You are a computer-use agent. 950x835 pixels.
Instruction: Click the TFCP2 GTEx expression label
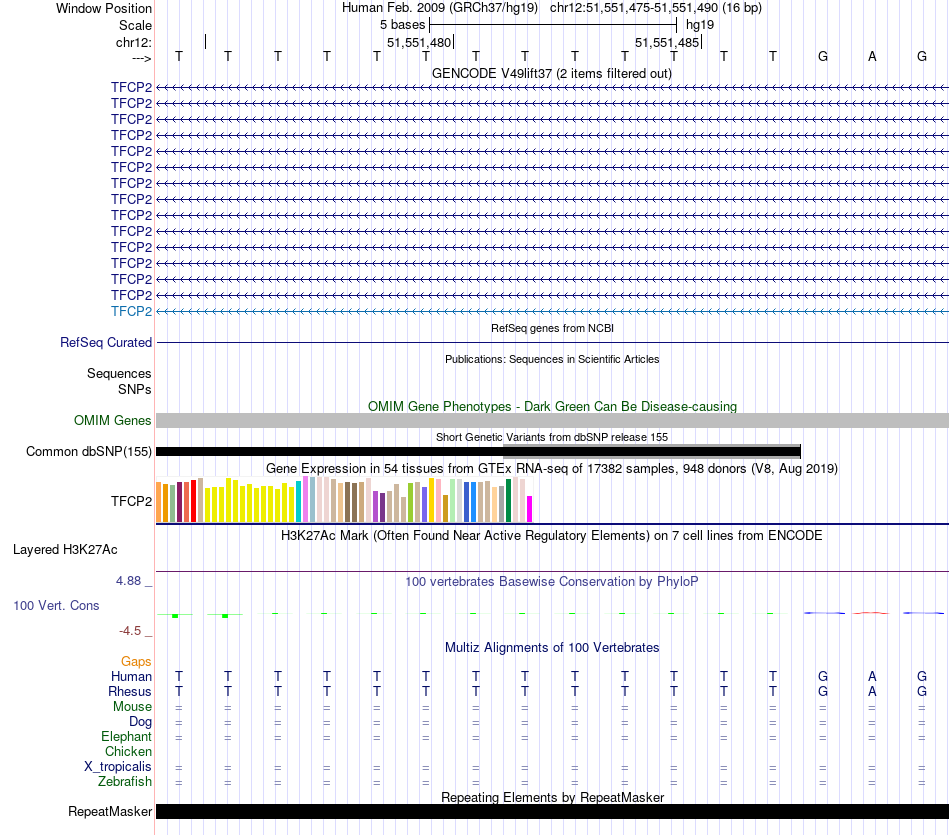131,501
